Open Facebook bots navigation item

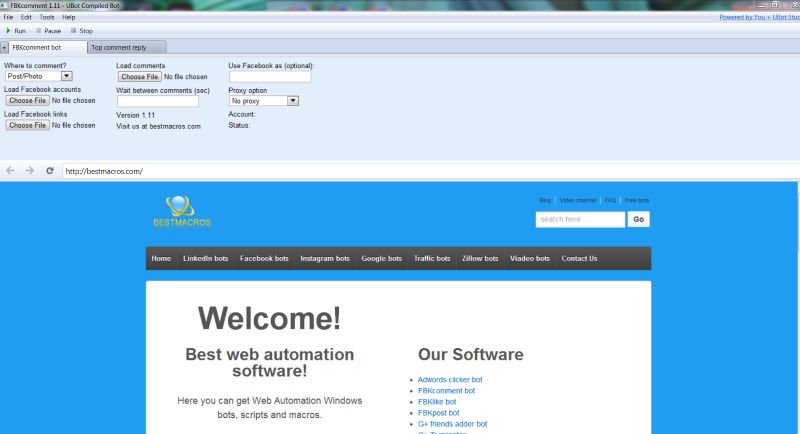tap(264, 259)
